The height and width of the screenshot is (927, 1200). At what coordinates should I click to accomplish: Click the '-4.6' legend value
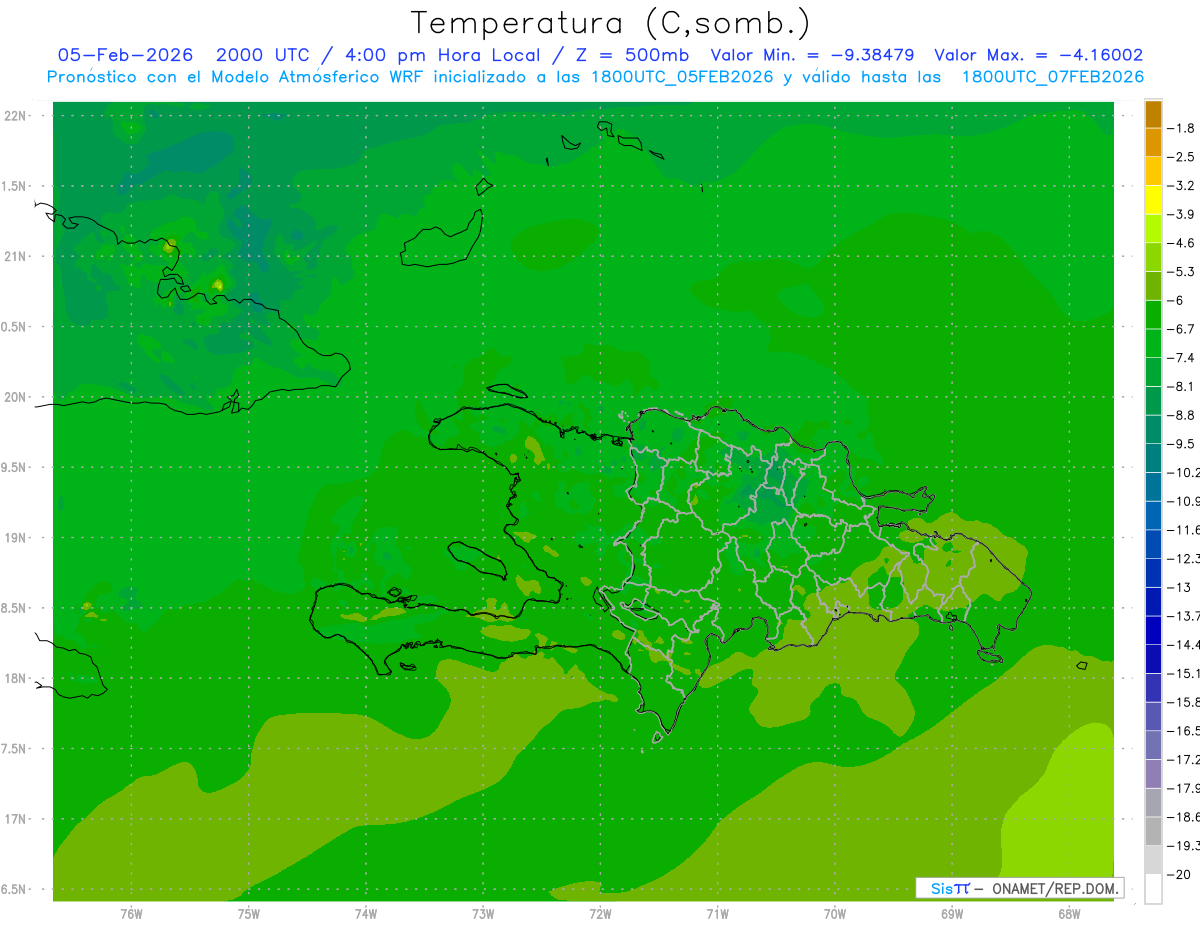(x=1181, y=243)
